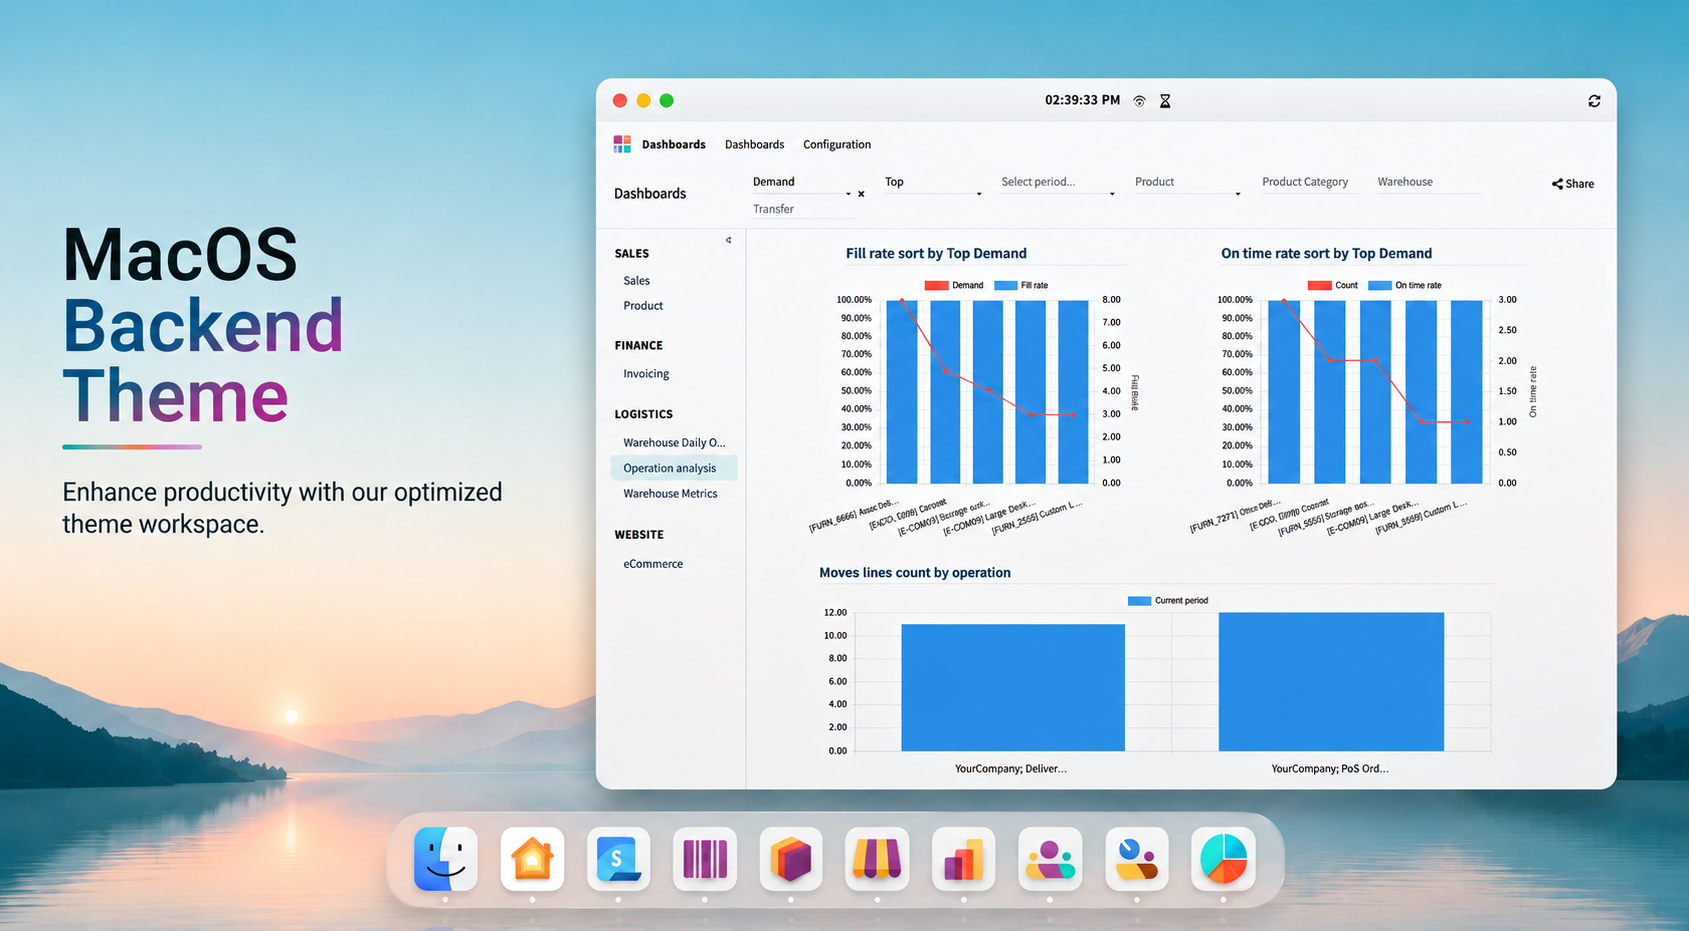Collapse the sidebar using the small arrow icon
The width and height of the screenshot is (1689, 931).
728,240
